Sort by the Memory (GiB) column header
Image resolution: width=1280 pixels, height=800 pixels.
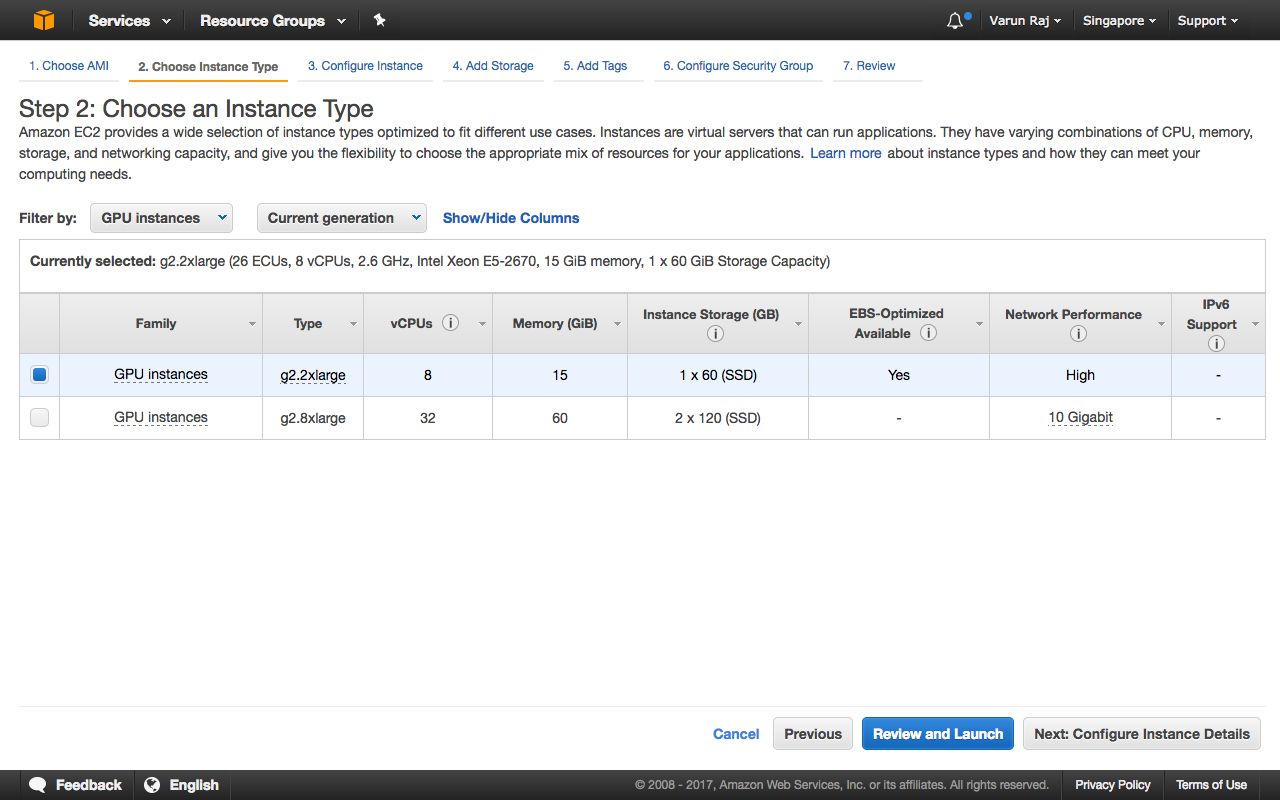pos(555,323)
